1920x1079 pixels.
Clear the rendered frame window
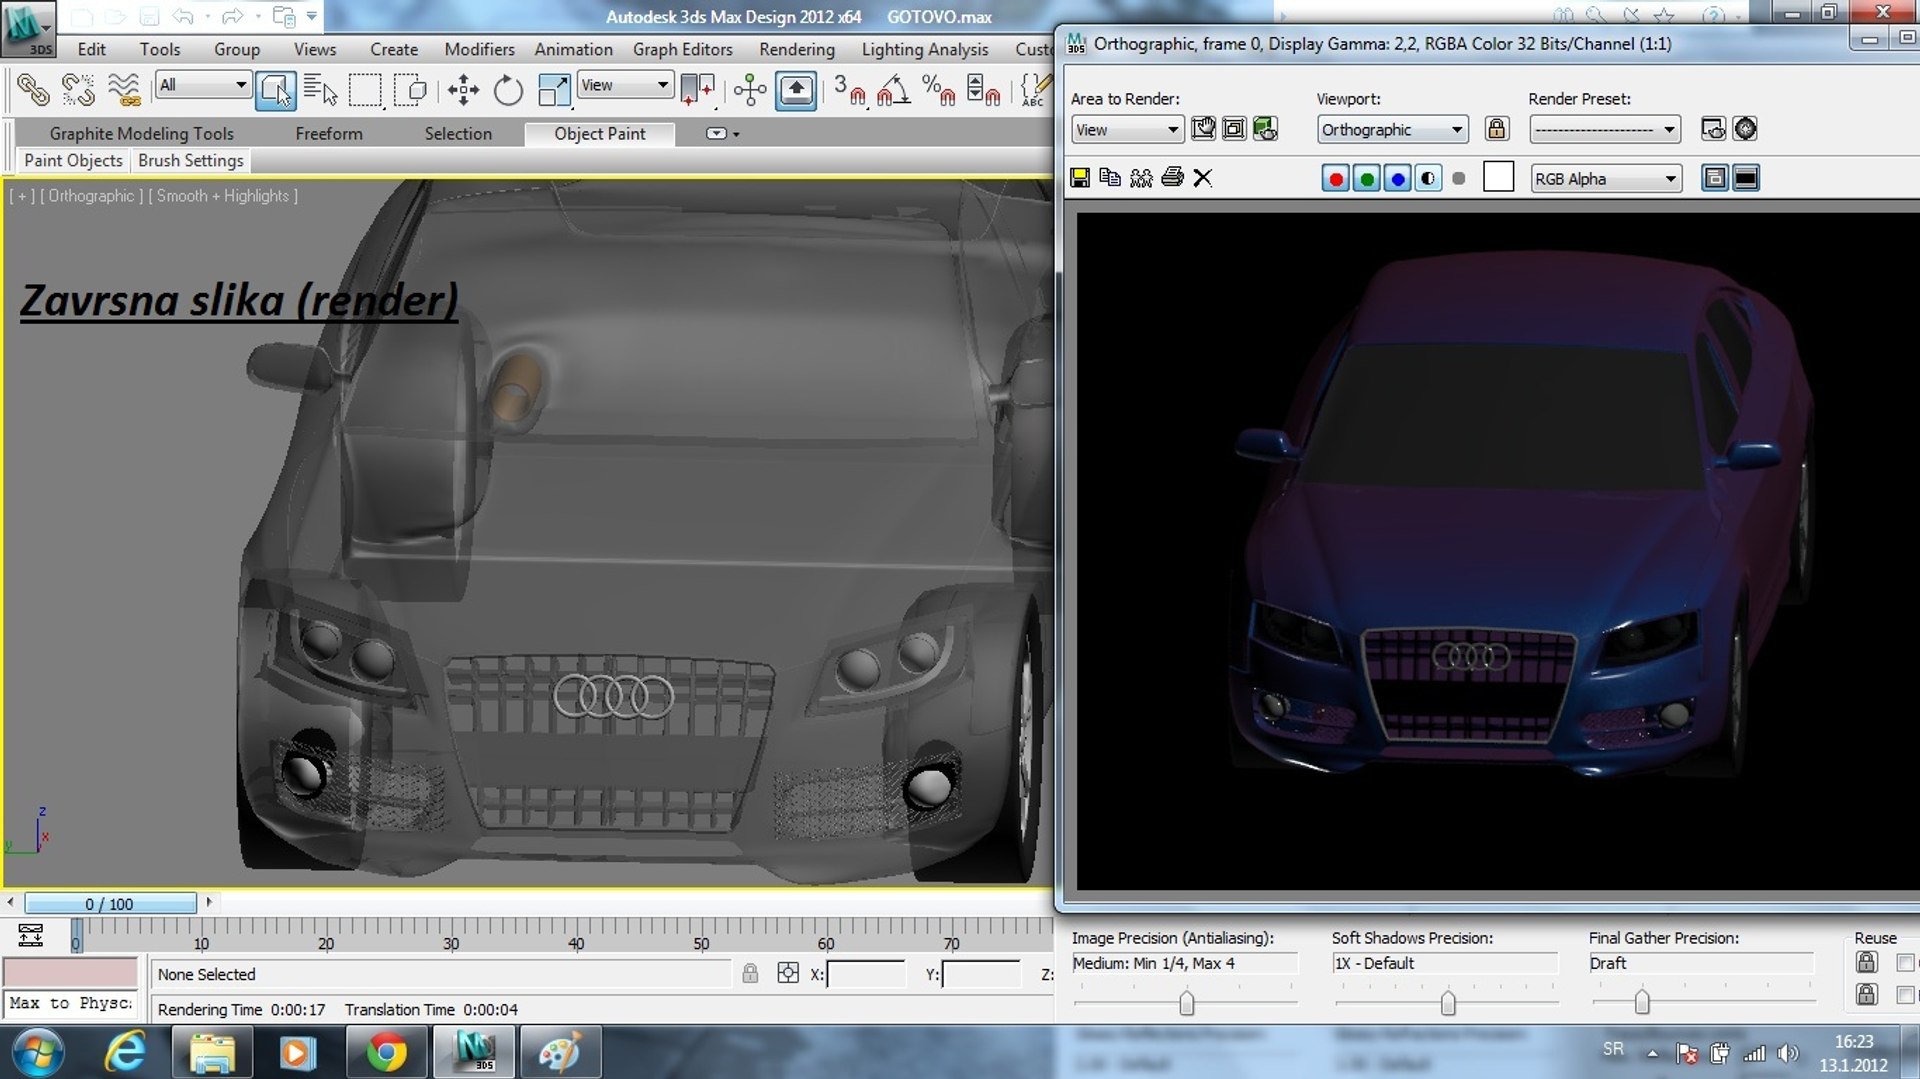pos(1203,178)
